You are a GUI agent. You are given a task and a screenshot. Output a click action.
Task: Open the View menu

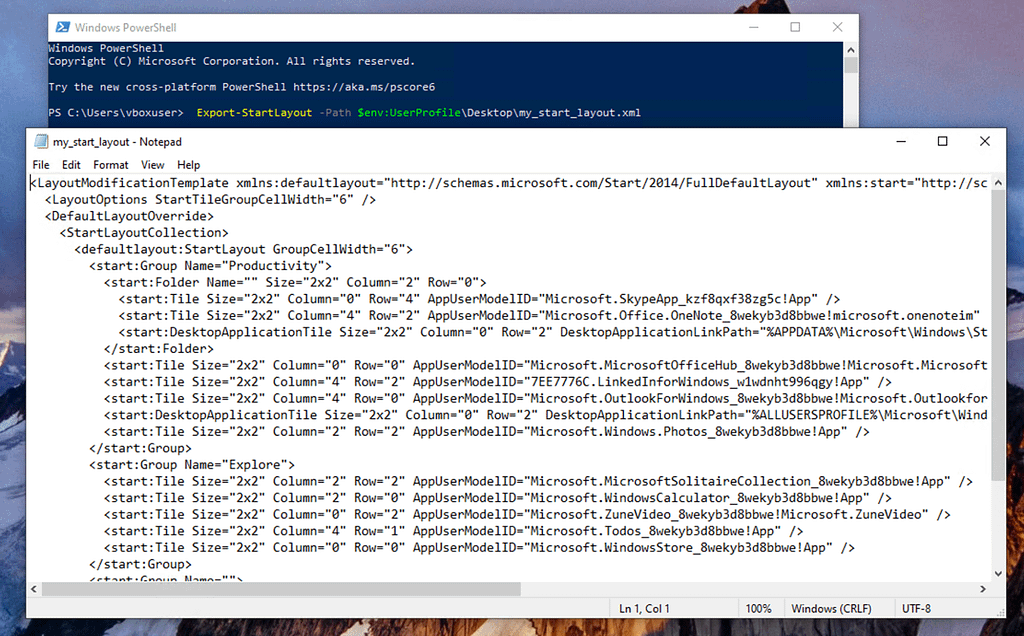pos(152,164)
